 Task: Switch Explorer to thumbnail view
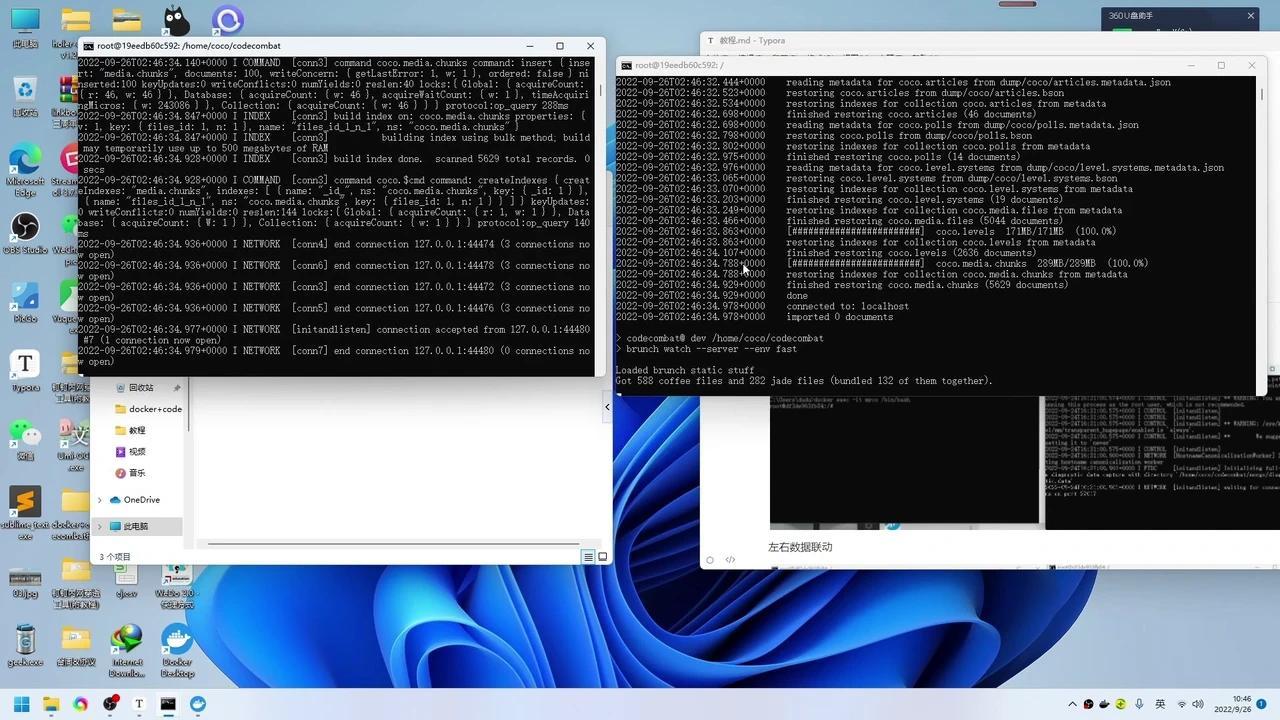pos(602,556)
